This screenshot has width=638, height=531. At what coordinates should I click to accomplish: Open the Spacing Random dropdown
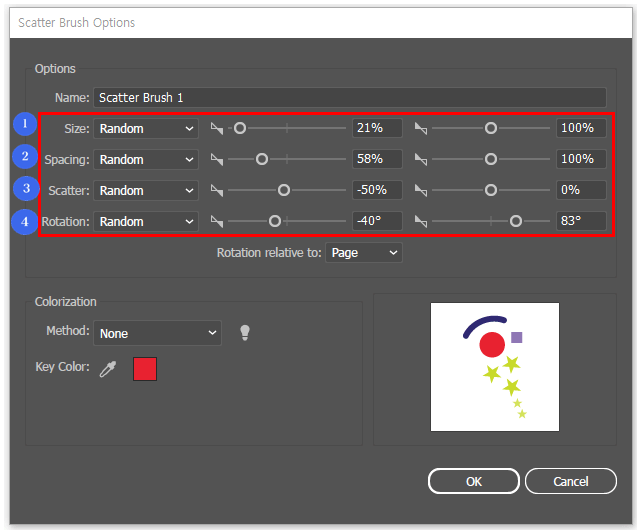point(146,160)
